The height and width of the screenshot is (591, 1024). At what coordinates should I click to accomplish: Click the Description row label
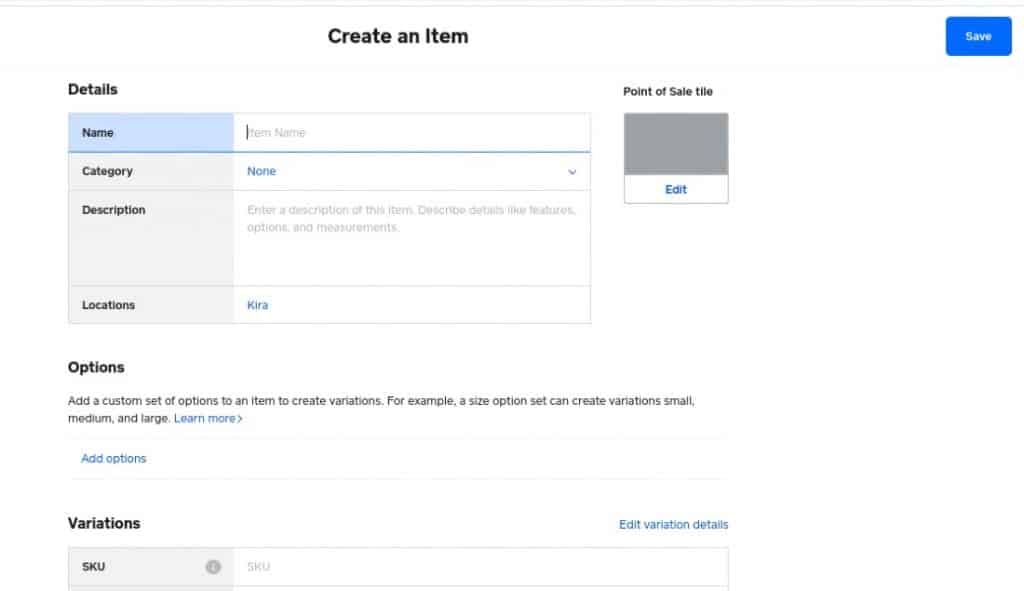(113, 210)
